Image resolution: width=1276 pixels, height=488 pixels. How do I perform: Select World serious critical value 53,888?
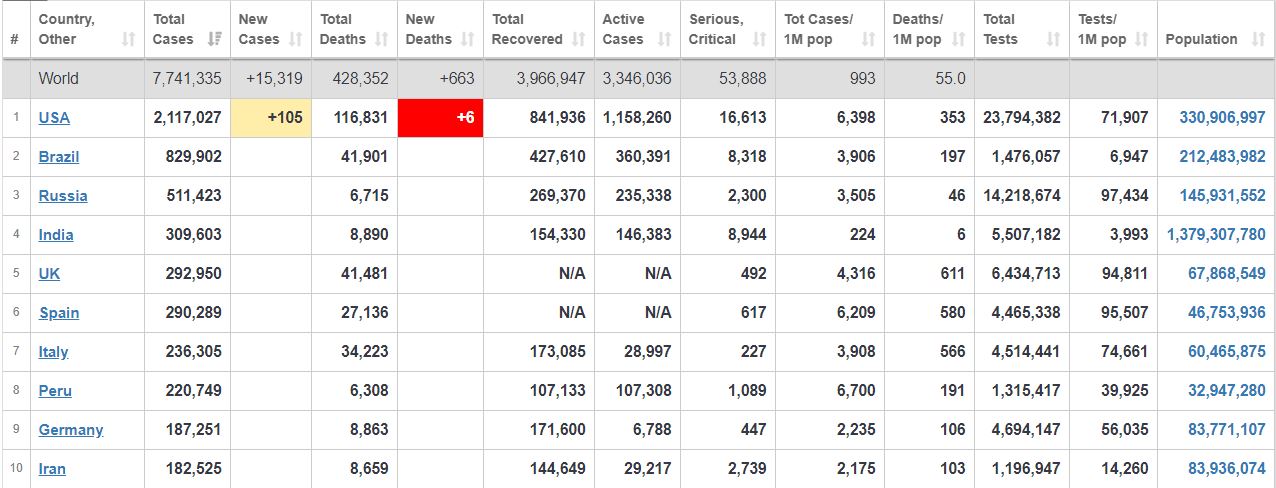[742, 78]
